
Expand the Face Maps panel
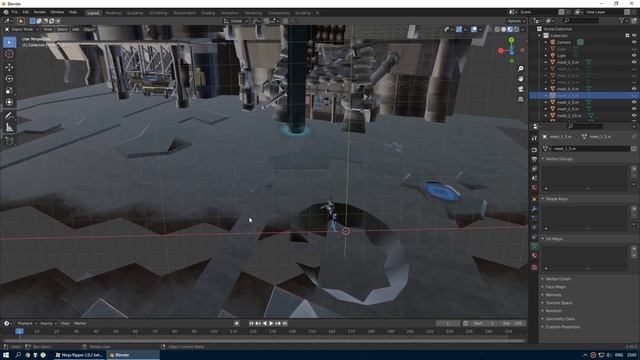[x=556, y=287]
